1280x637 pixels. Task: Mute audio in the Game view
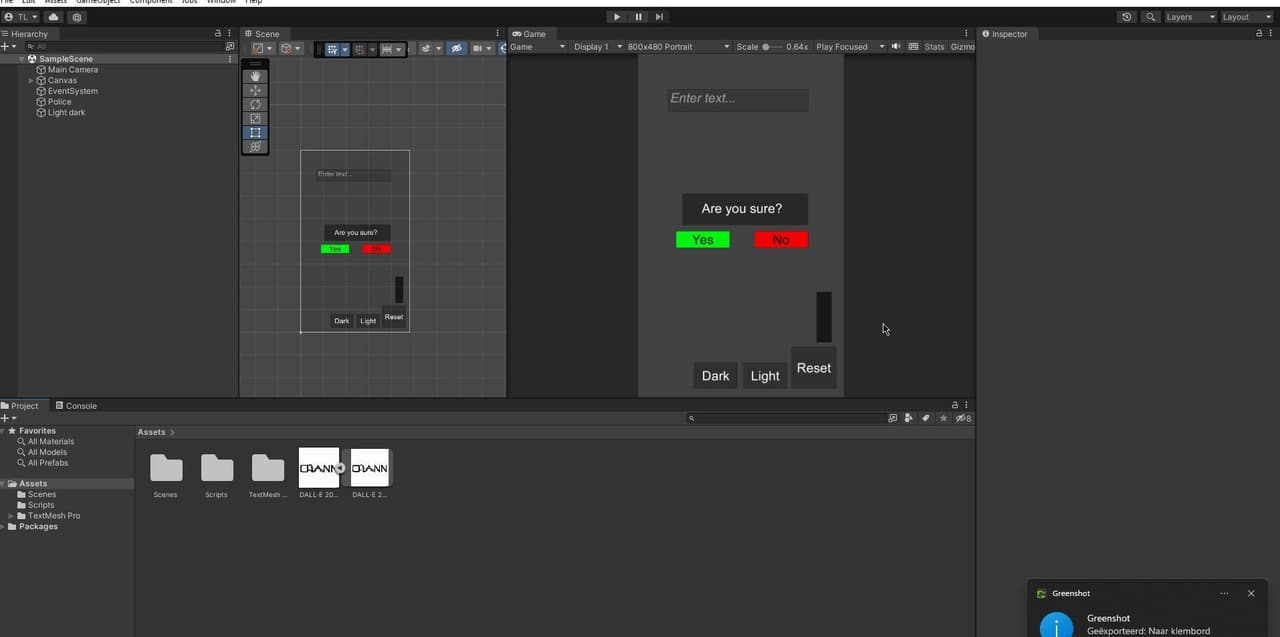coord(896,47)
